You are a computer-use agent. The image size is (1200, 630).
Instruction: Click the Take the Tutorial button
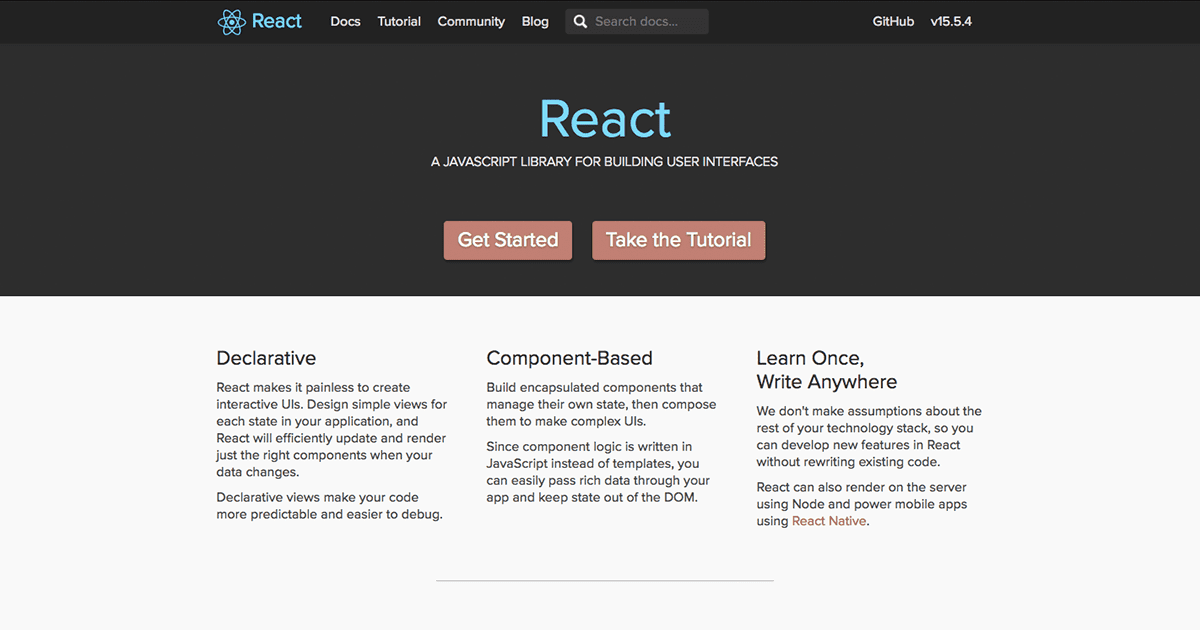click(679, 240)
